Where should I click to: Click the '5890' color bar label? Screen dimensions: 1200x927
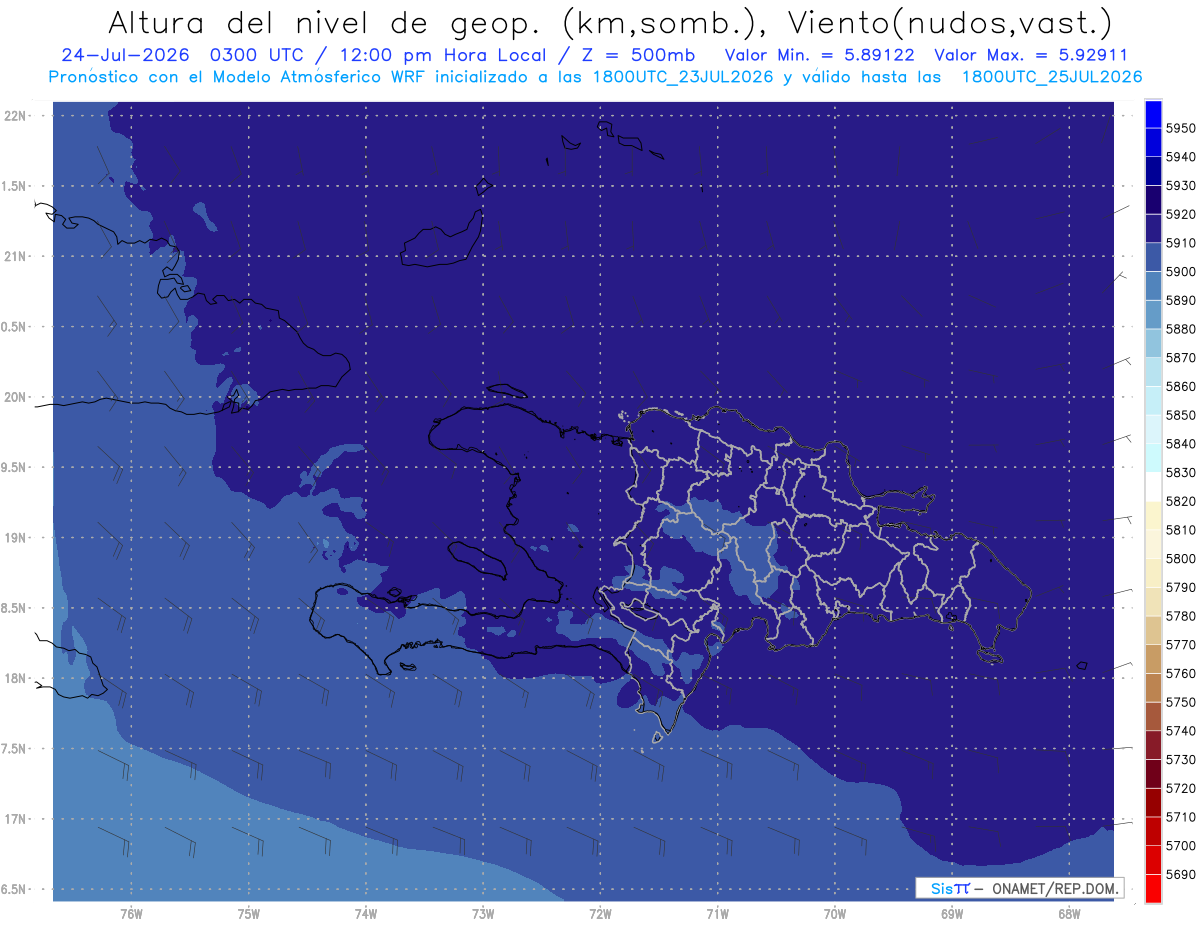pyautogui.click(x=1181, y=300)
